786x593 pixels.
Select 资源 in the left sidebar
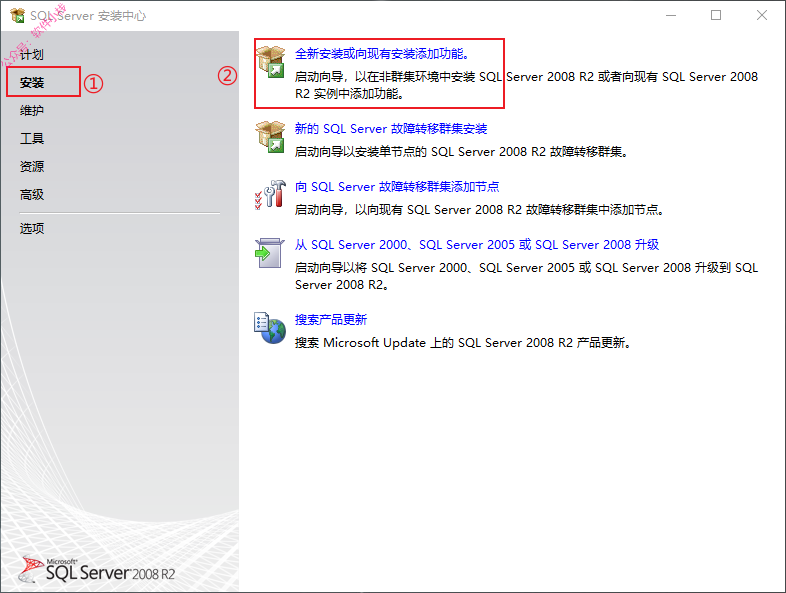tap(32, 166)
